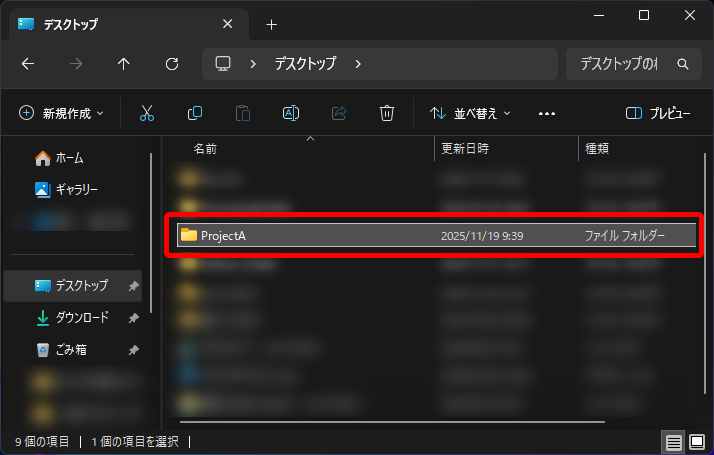Click the Copy icon in toolbar
714x455 pixels.
click(195, 113)
